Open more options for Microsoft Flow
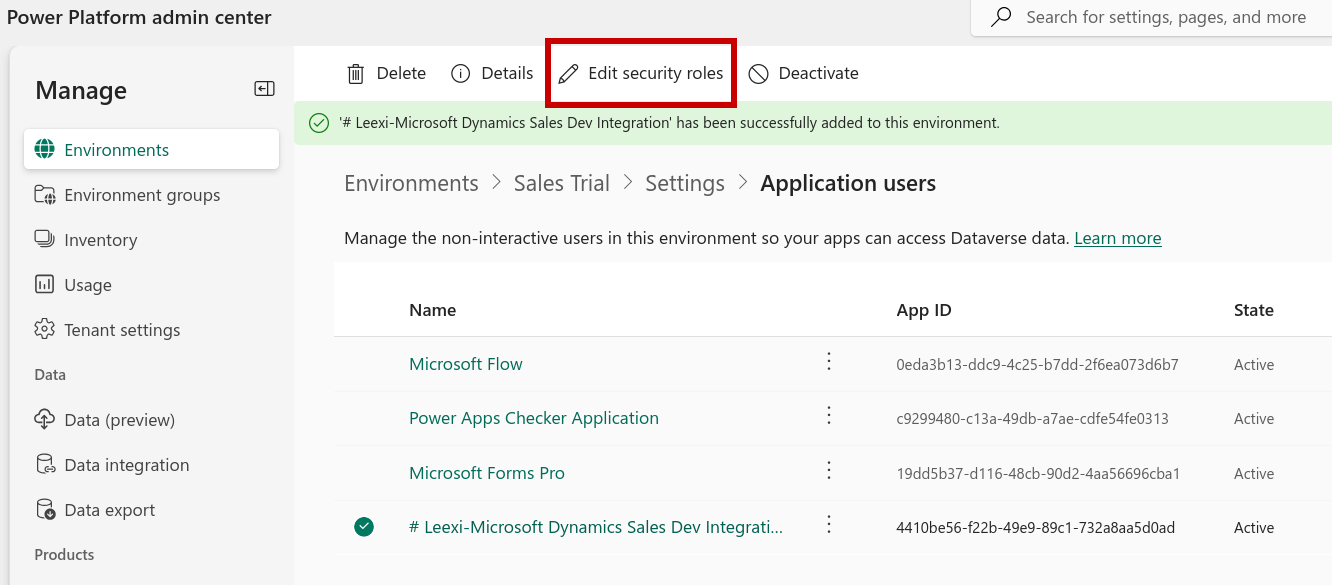The image size is (1332, 585). (828, 362)
